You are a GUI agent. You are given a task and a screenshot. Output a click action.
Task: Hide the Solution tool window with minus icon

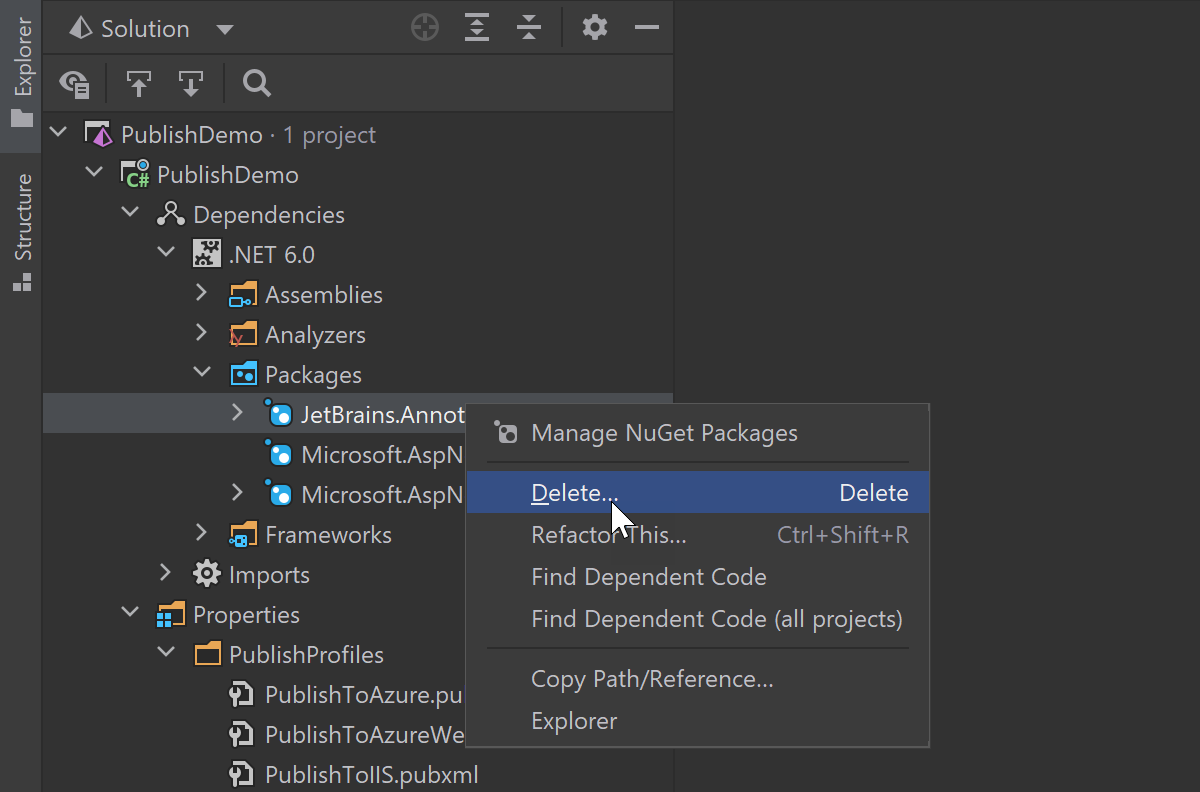(x=647, y=28)
